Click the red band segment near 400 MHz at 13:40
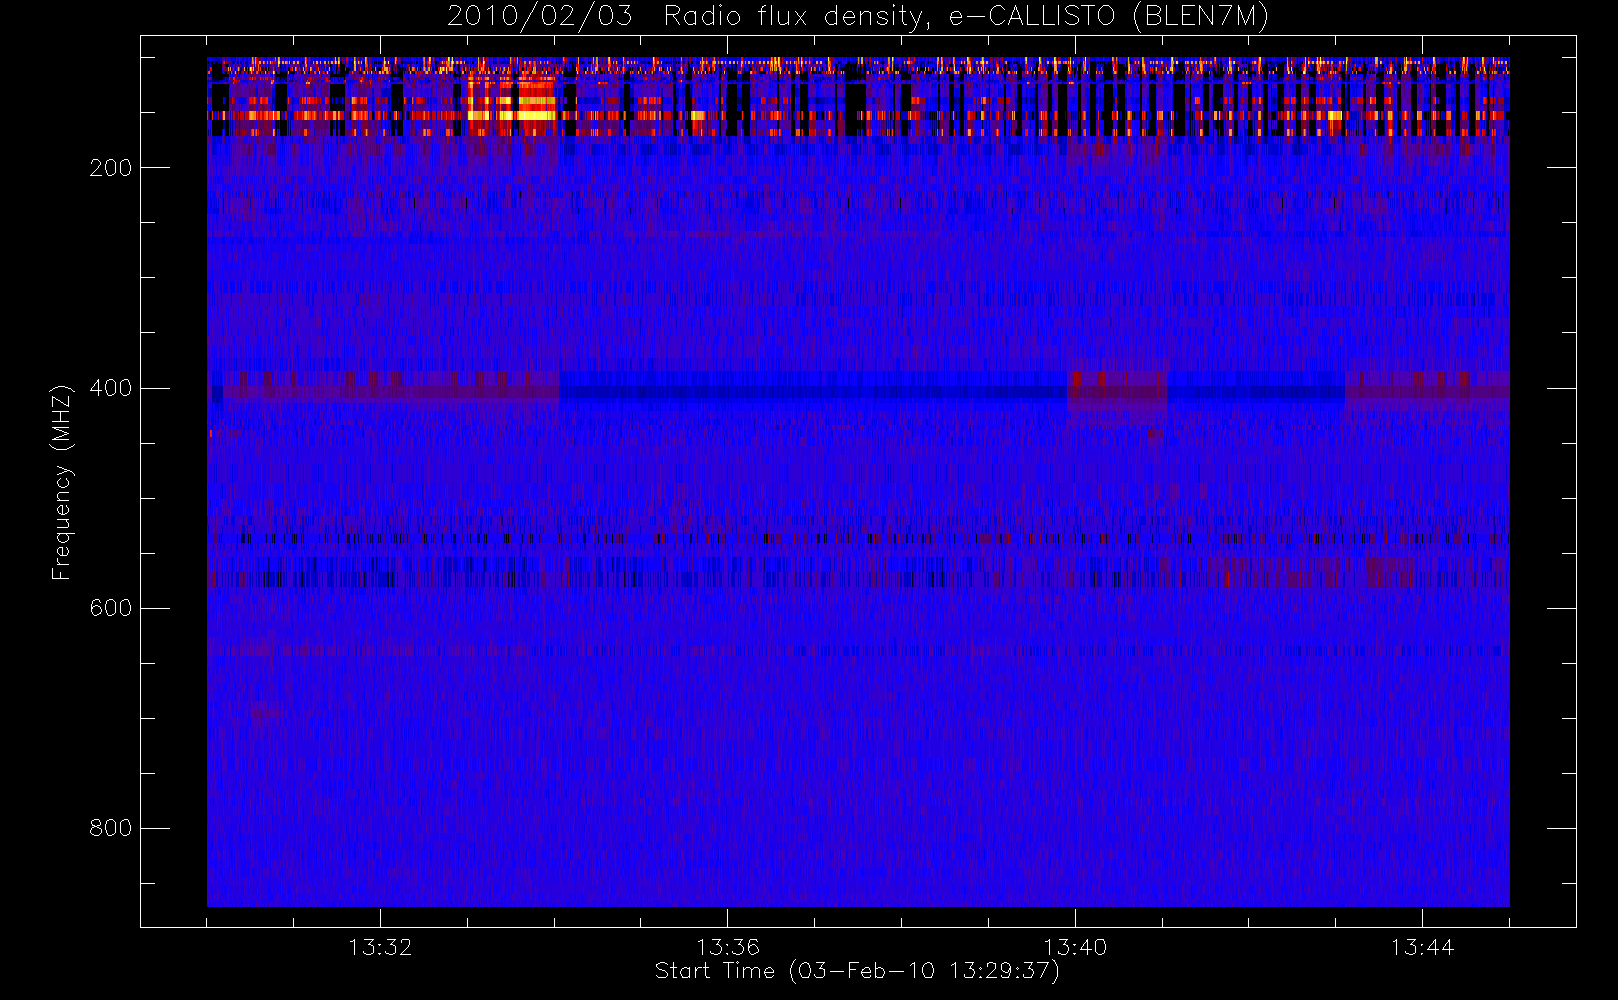1618x1000 pixels. click(x=1117, y=389)
